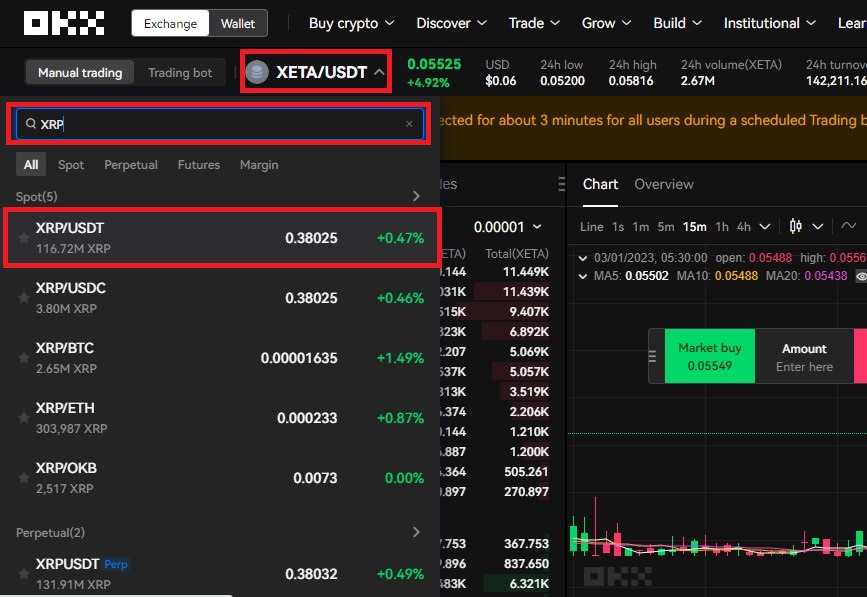Select the 1s timeframe
The width and height of the screenshot is (867, 597).
point(618,227)
